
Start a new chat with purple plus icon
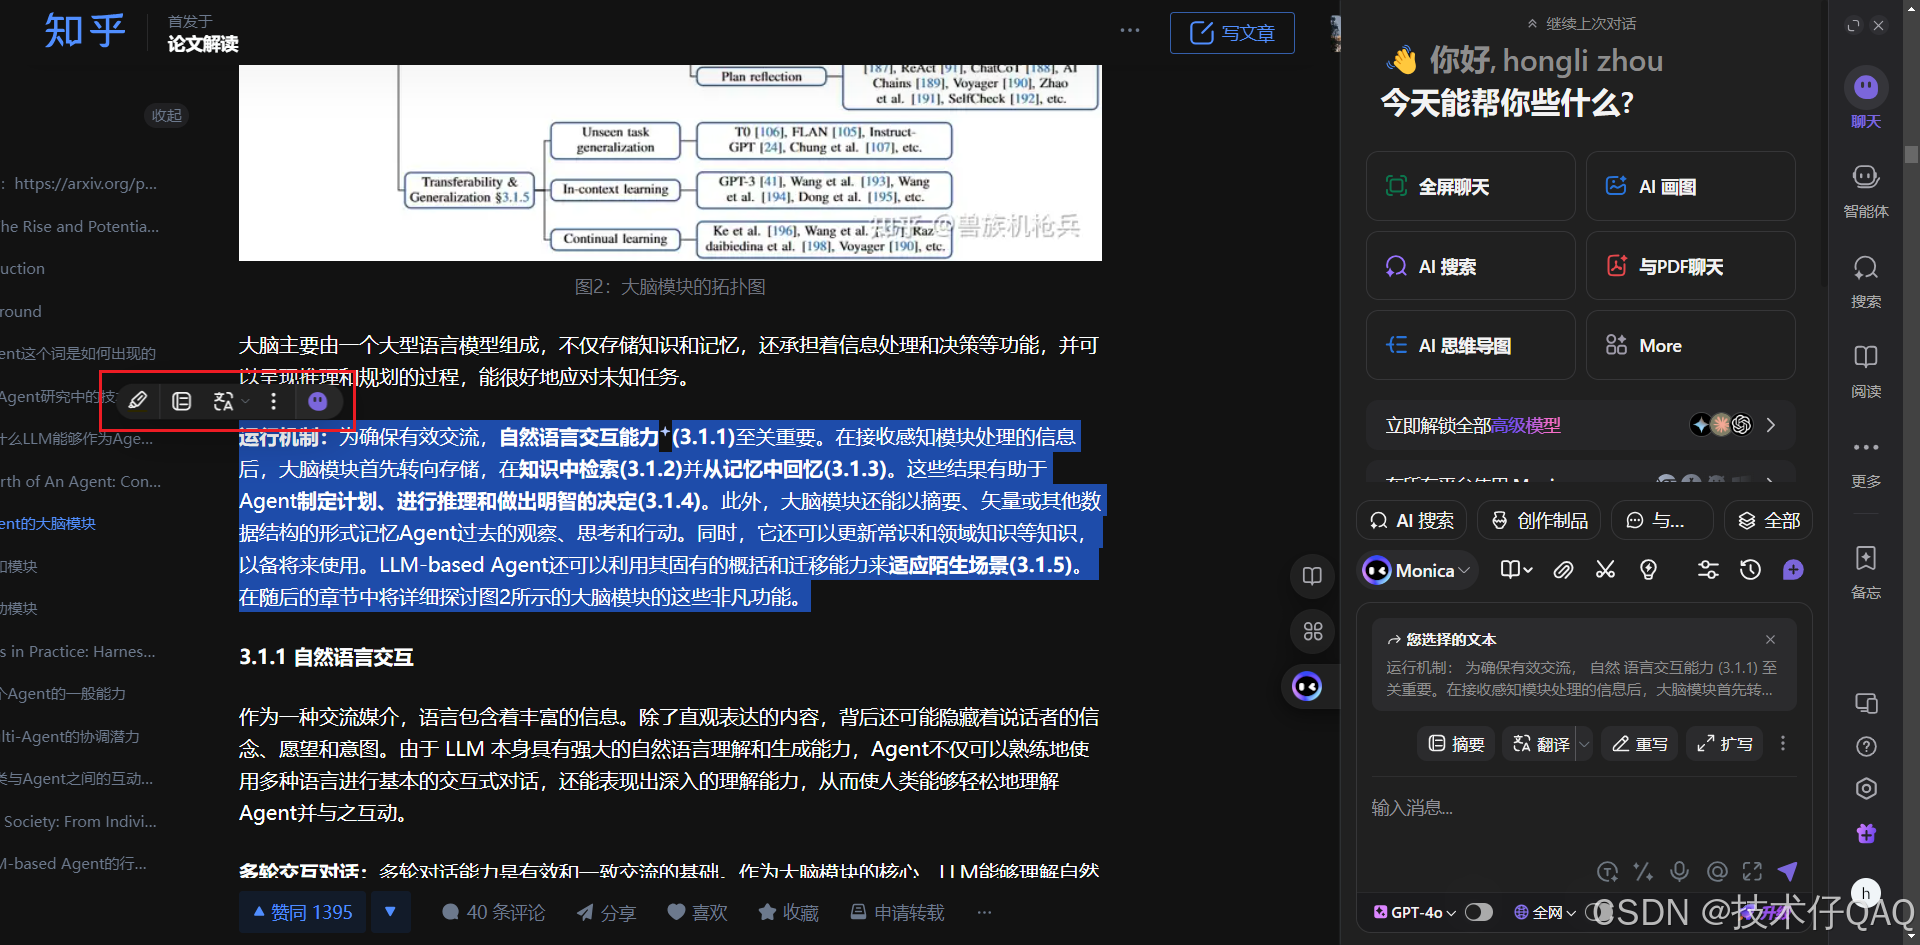[x=1793, y=570]
